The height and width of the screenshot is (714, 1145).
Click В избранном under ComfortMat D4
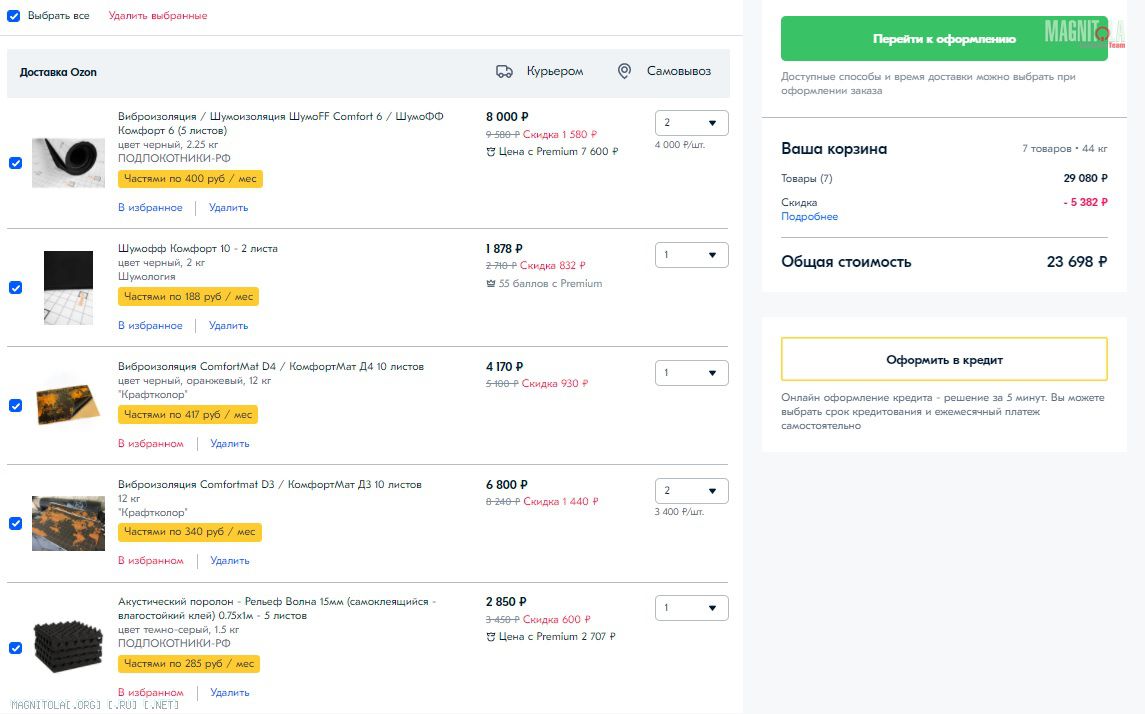[x=151, y=443]
